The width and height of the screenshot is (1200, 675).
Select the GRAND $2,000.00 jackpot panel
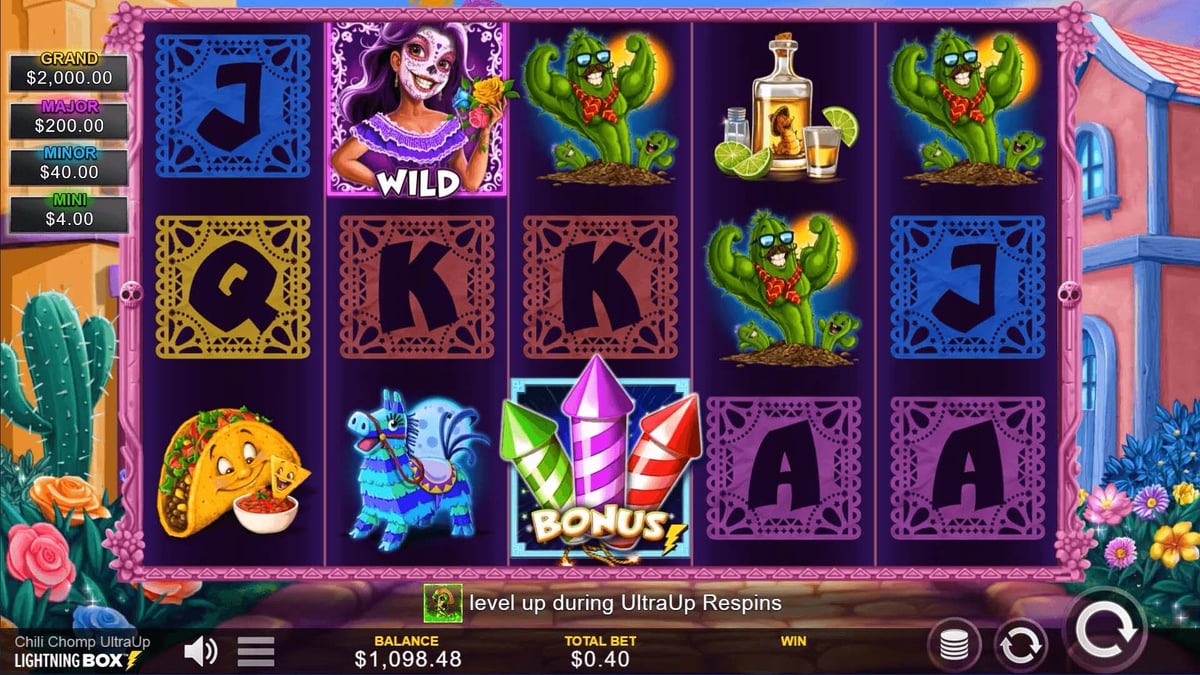pyautogui.click(x=69, y=70)
